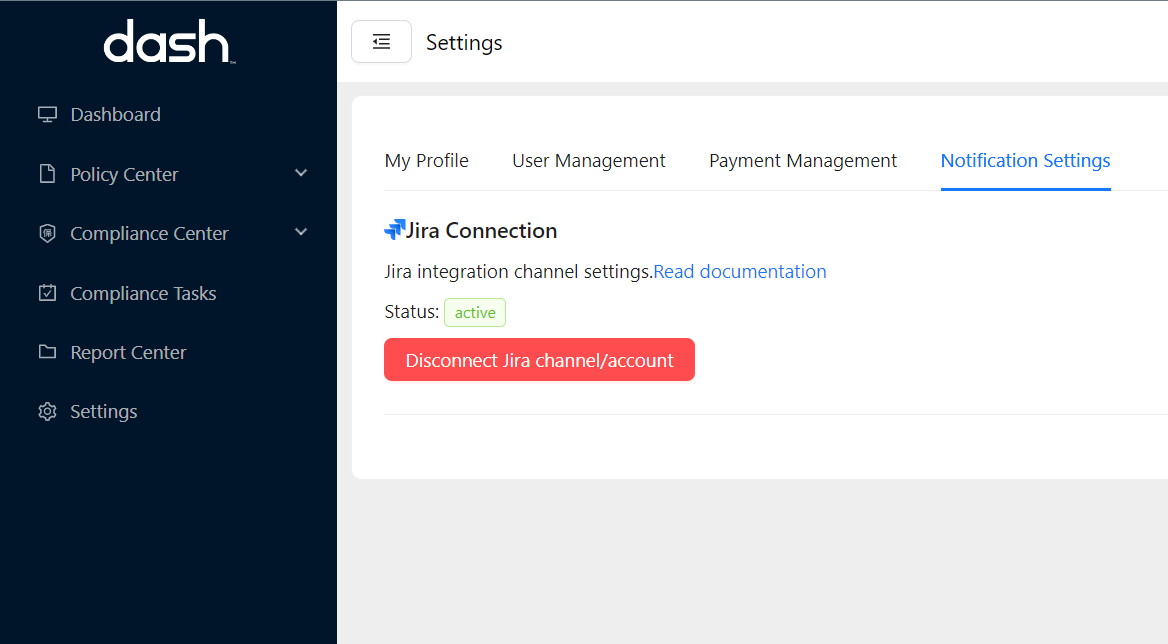Click the Jira Connection heading text
Screen dimensions: 1168x644
point(482,230)
